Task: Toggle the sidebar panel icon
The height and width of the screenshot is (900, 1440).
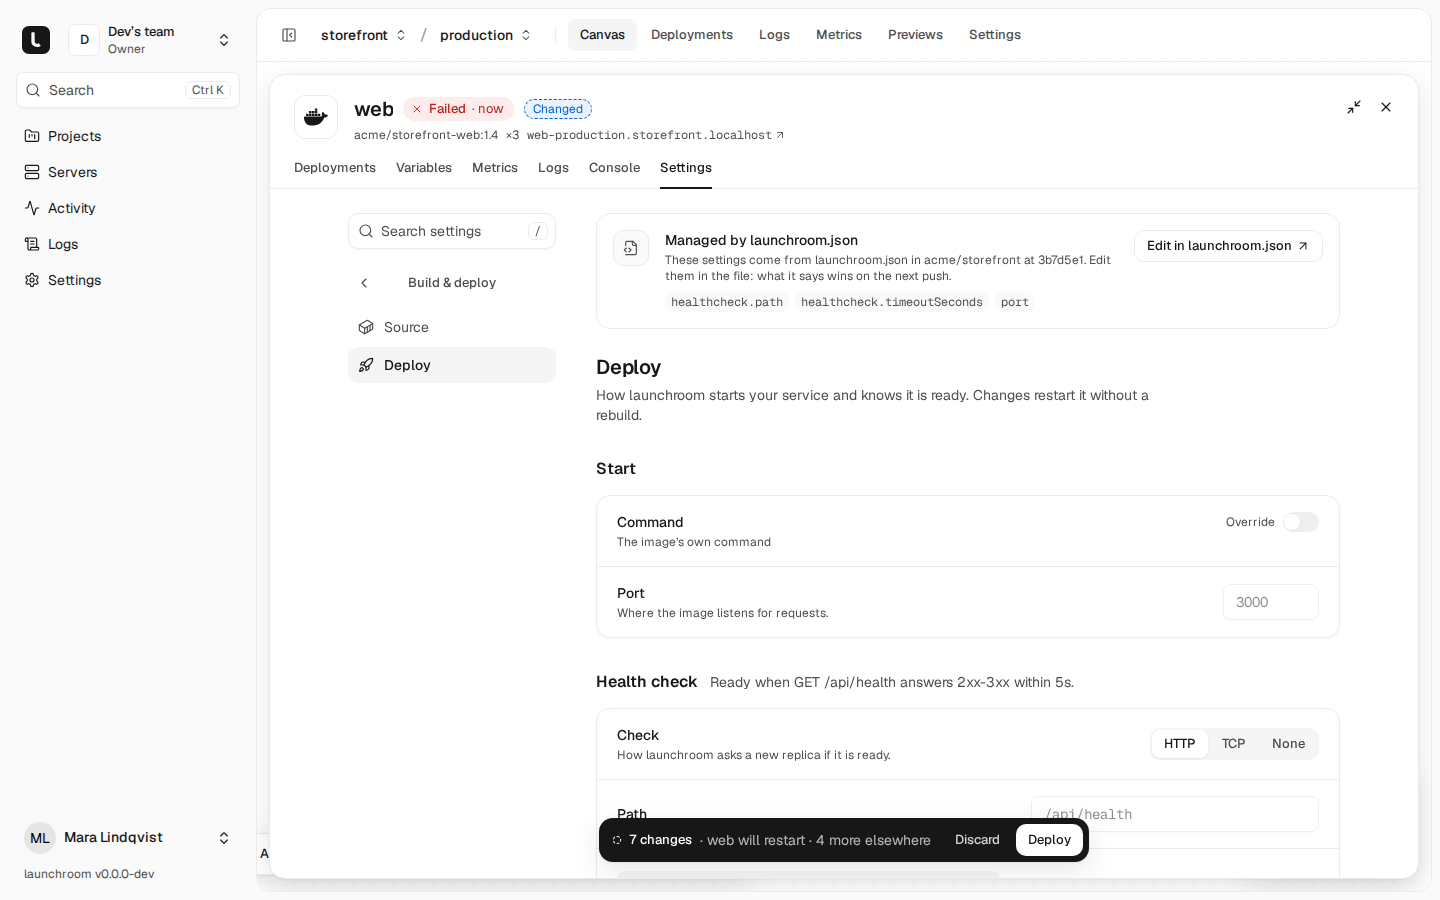Action: [x=289, y=35]
